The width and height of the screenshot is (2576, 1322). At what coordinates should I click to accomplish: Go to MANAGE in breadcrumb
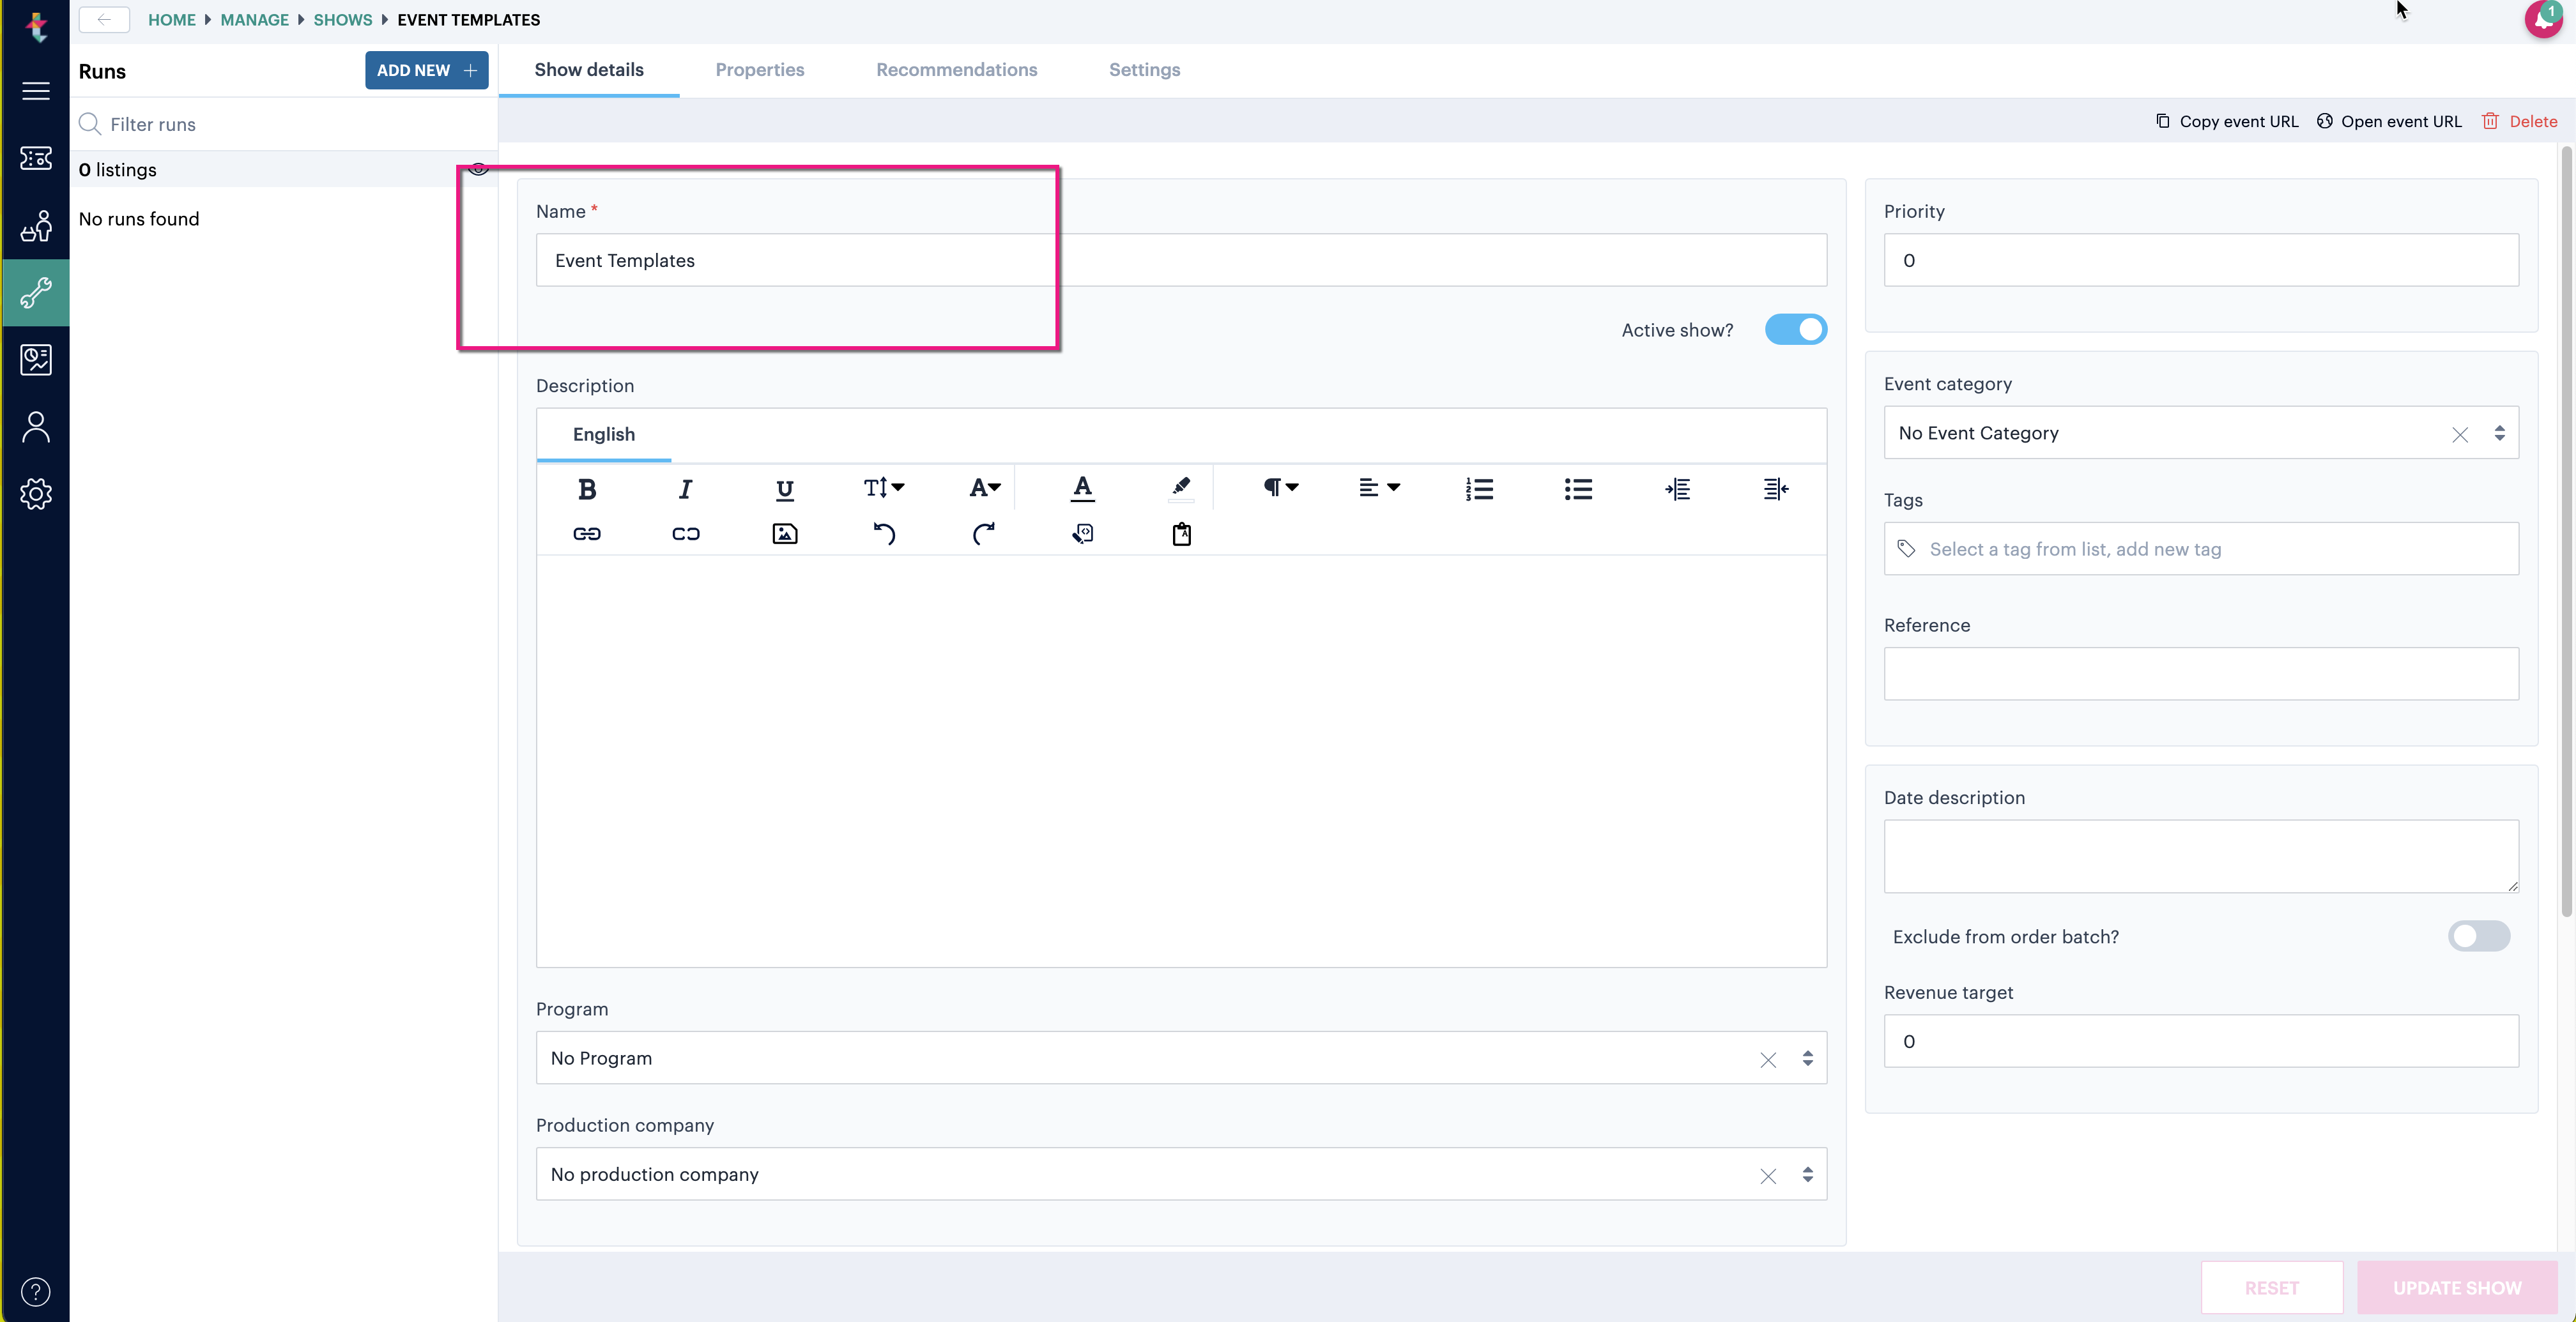click(x=254, y=19)
